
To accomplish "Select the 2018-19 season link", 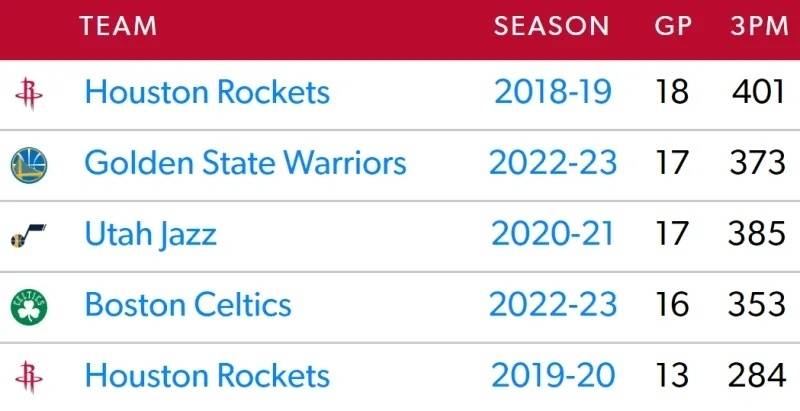I will coord(553,92).
